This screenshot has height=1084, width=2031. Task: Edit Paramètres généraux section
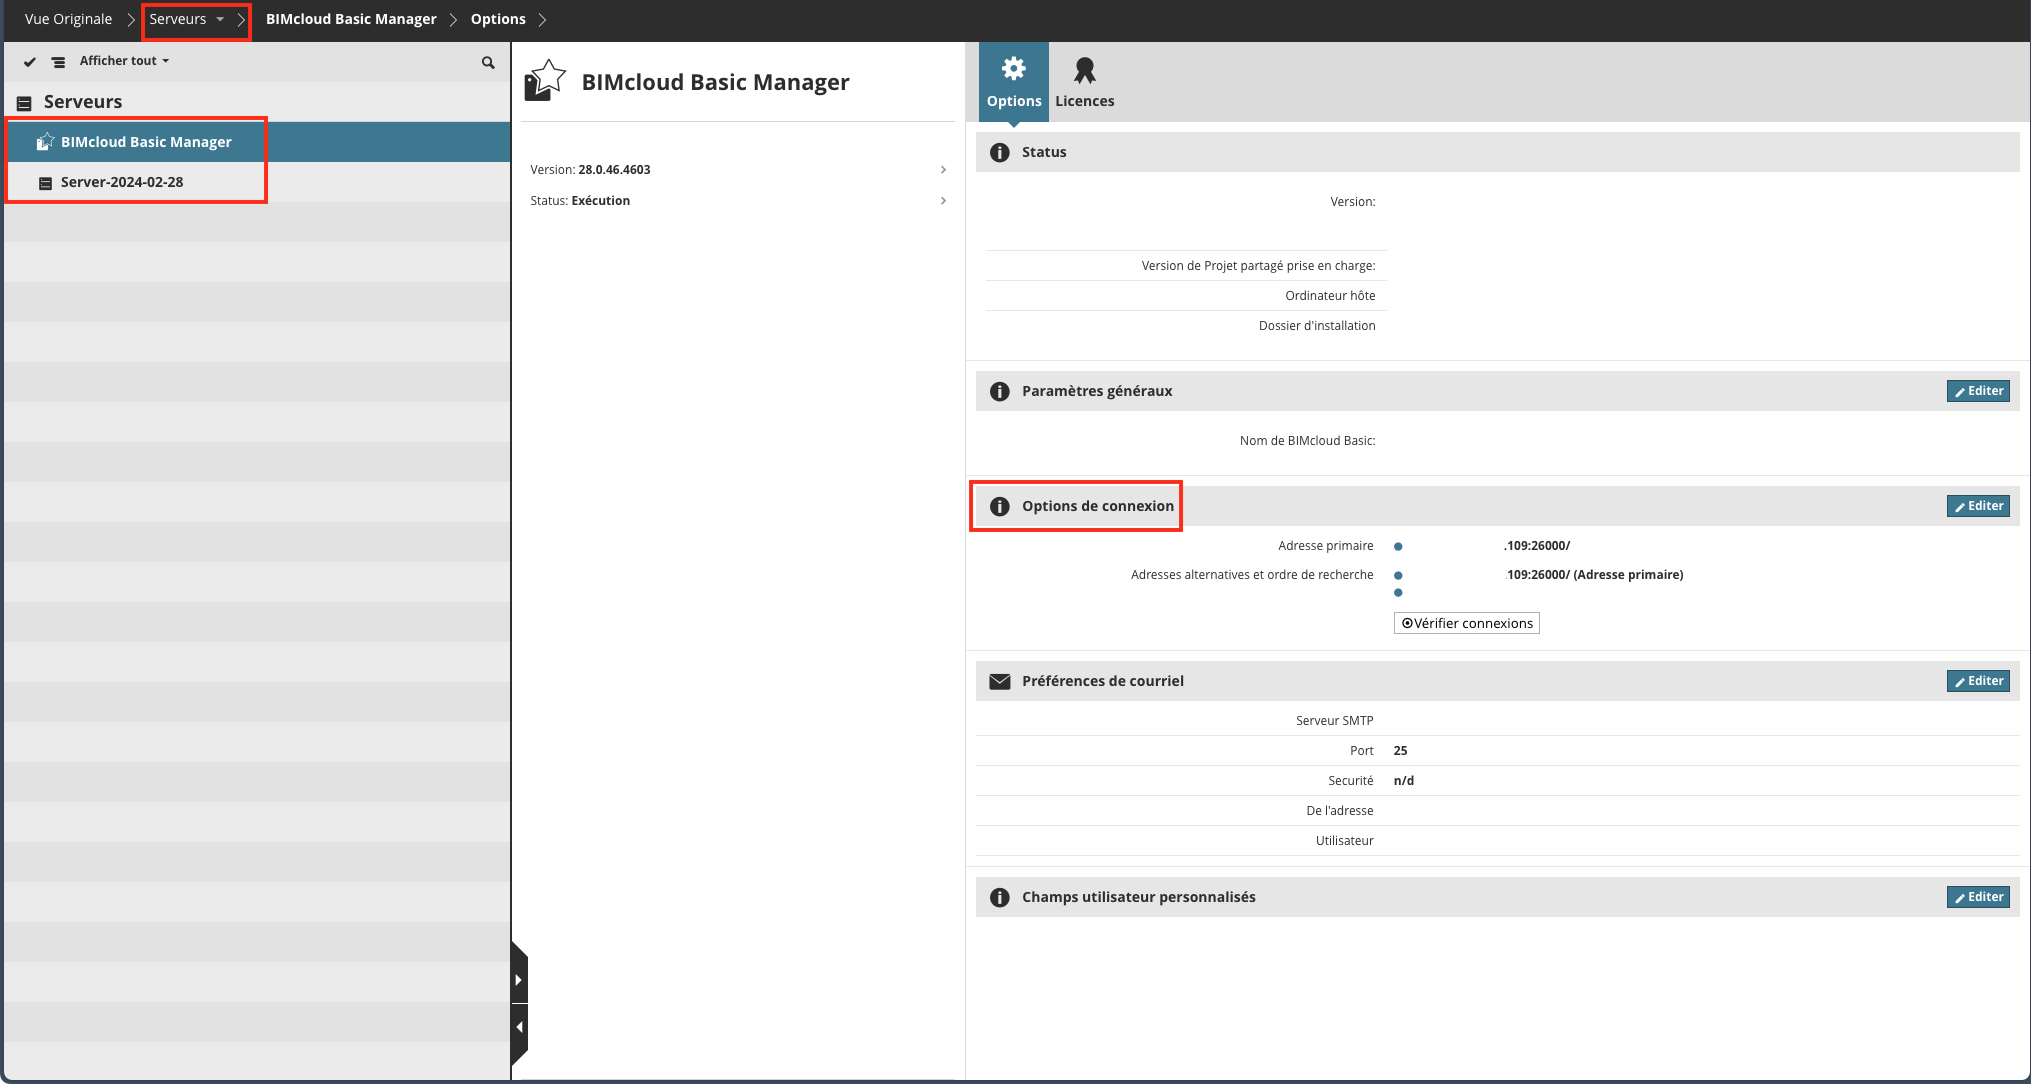tap(1978, 391)
